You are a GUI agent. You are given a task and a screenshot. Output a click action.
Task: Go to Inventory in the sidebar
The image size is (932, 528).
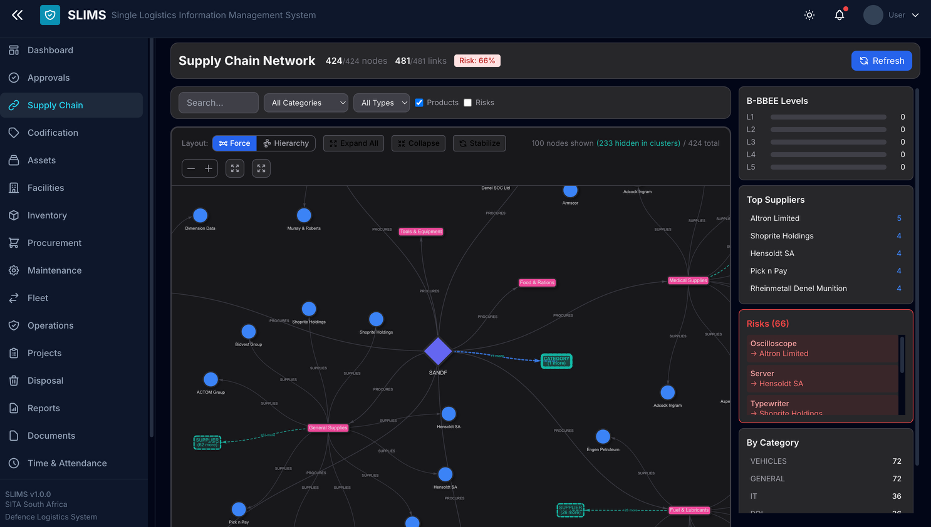click(x=48, y=215)
